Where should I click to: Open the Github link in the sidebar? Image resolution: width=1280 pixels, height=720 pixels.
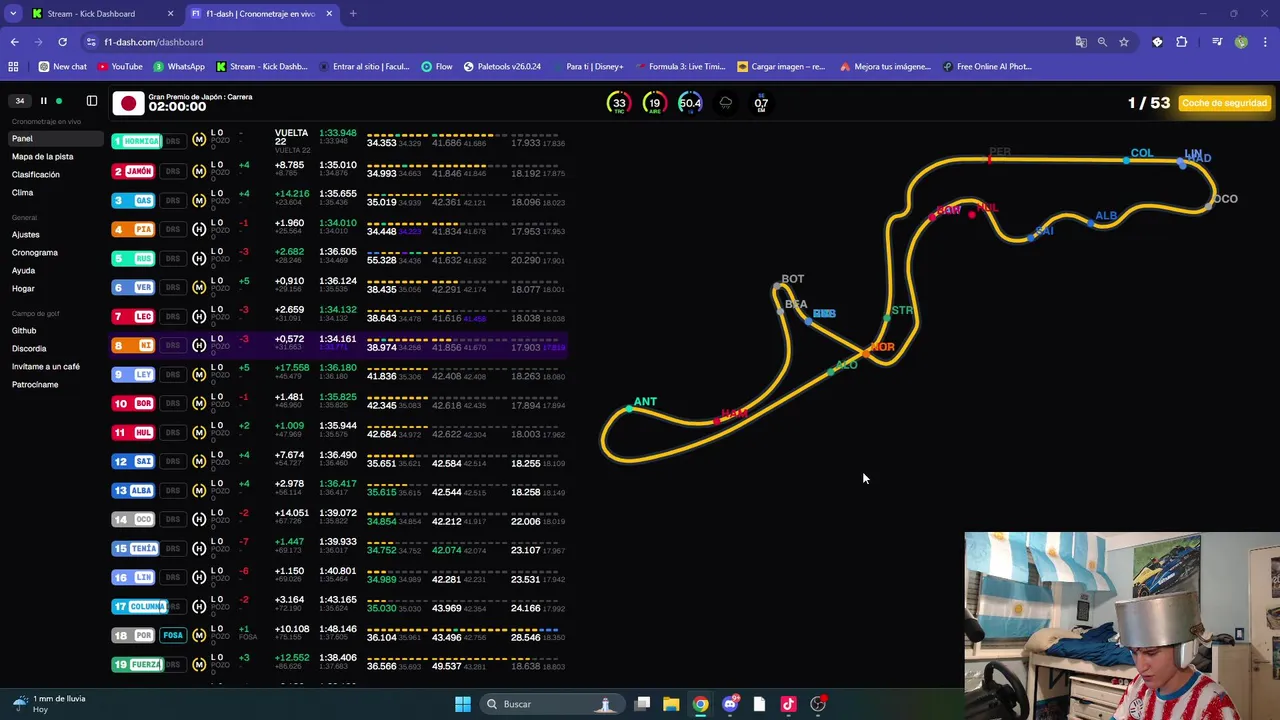(24, 331)
